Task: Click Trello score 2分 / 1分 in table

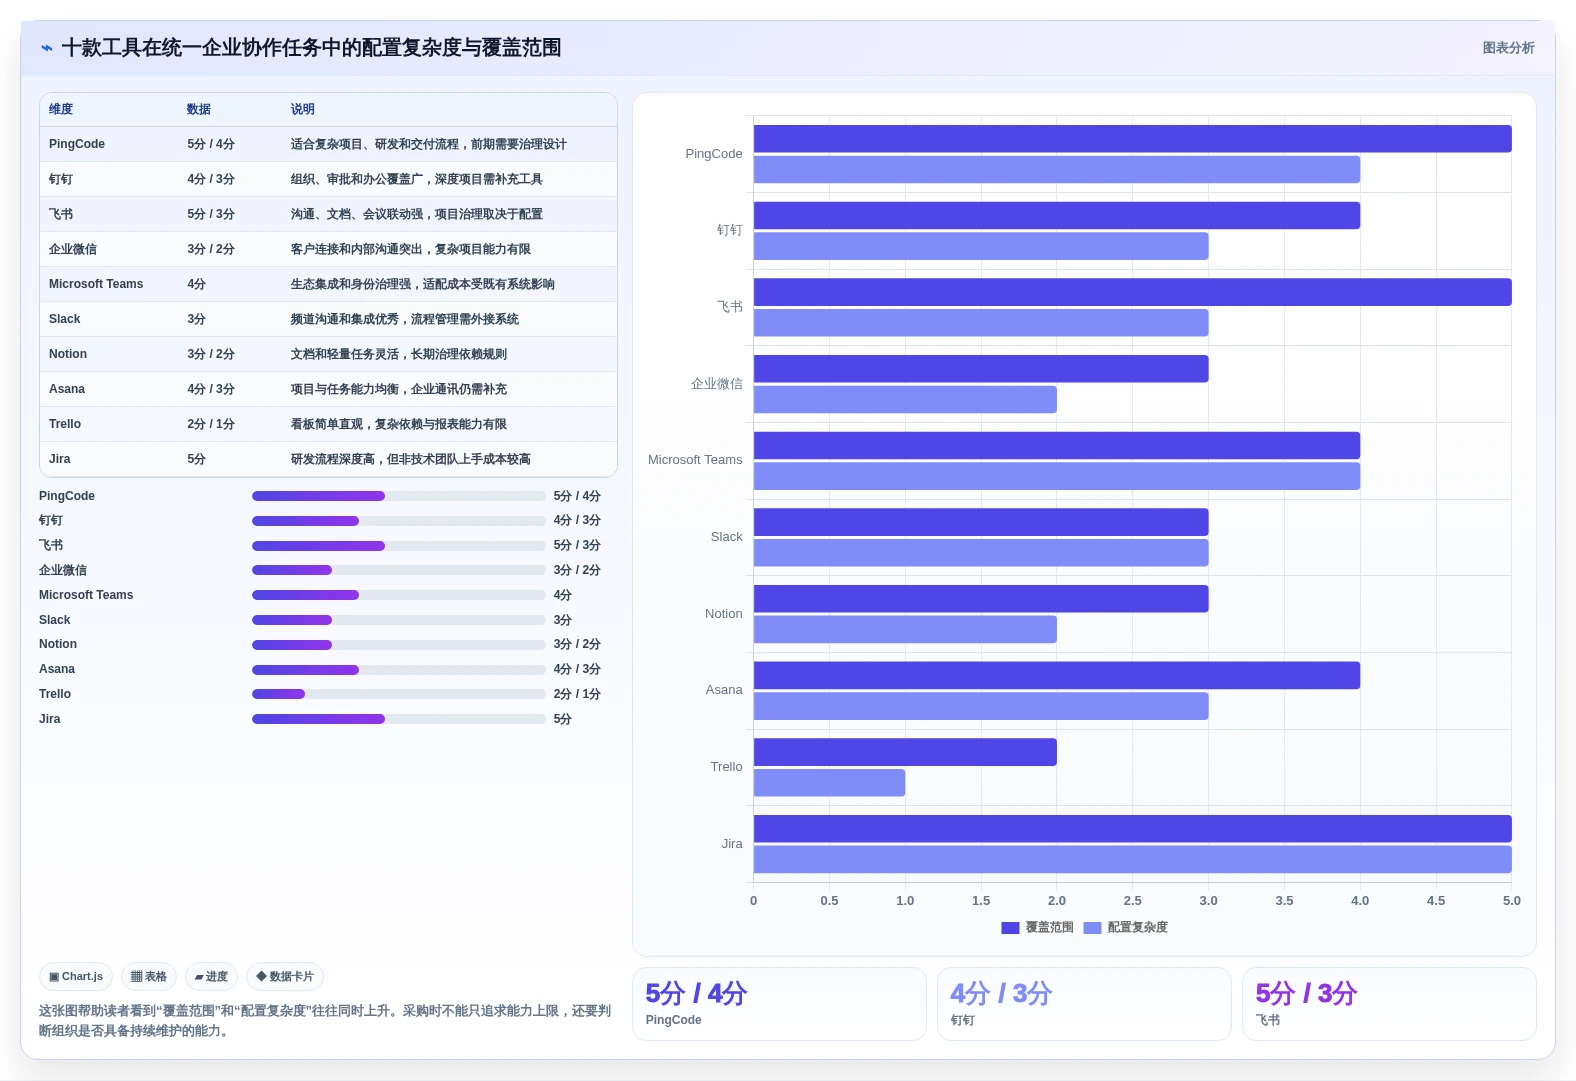Action: click(x=211, y=424)
